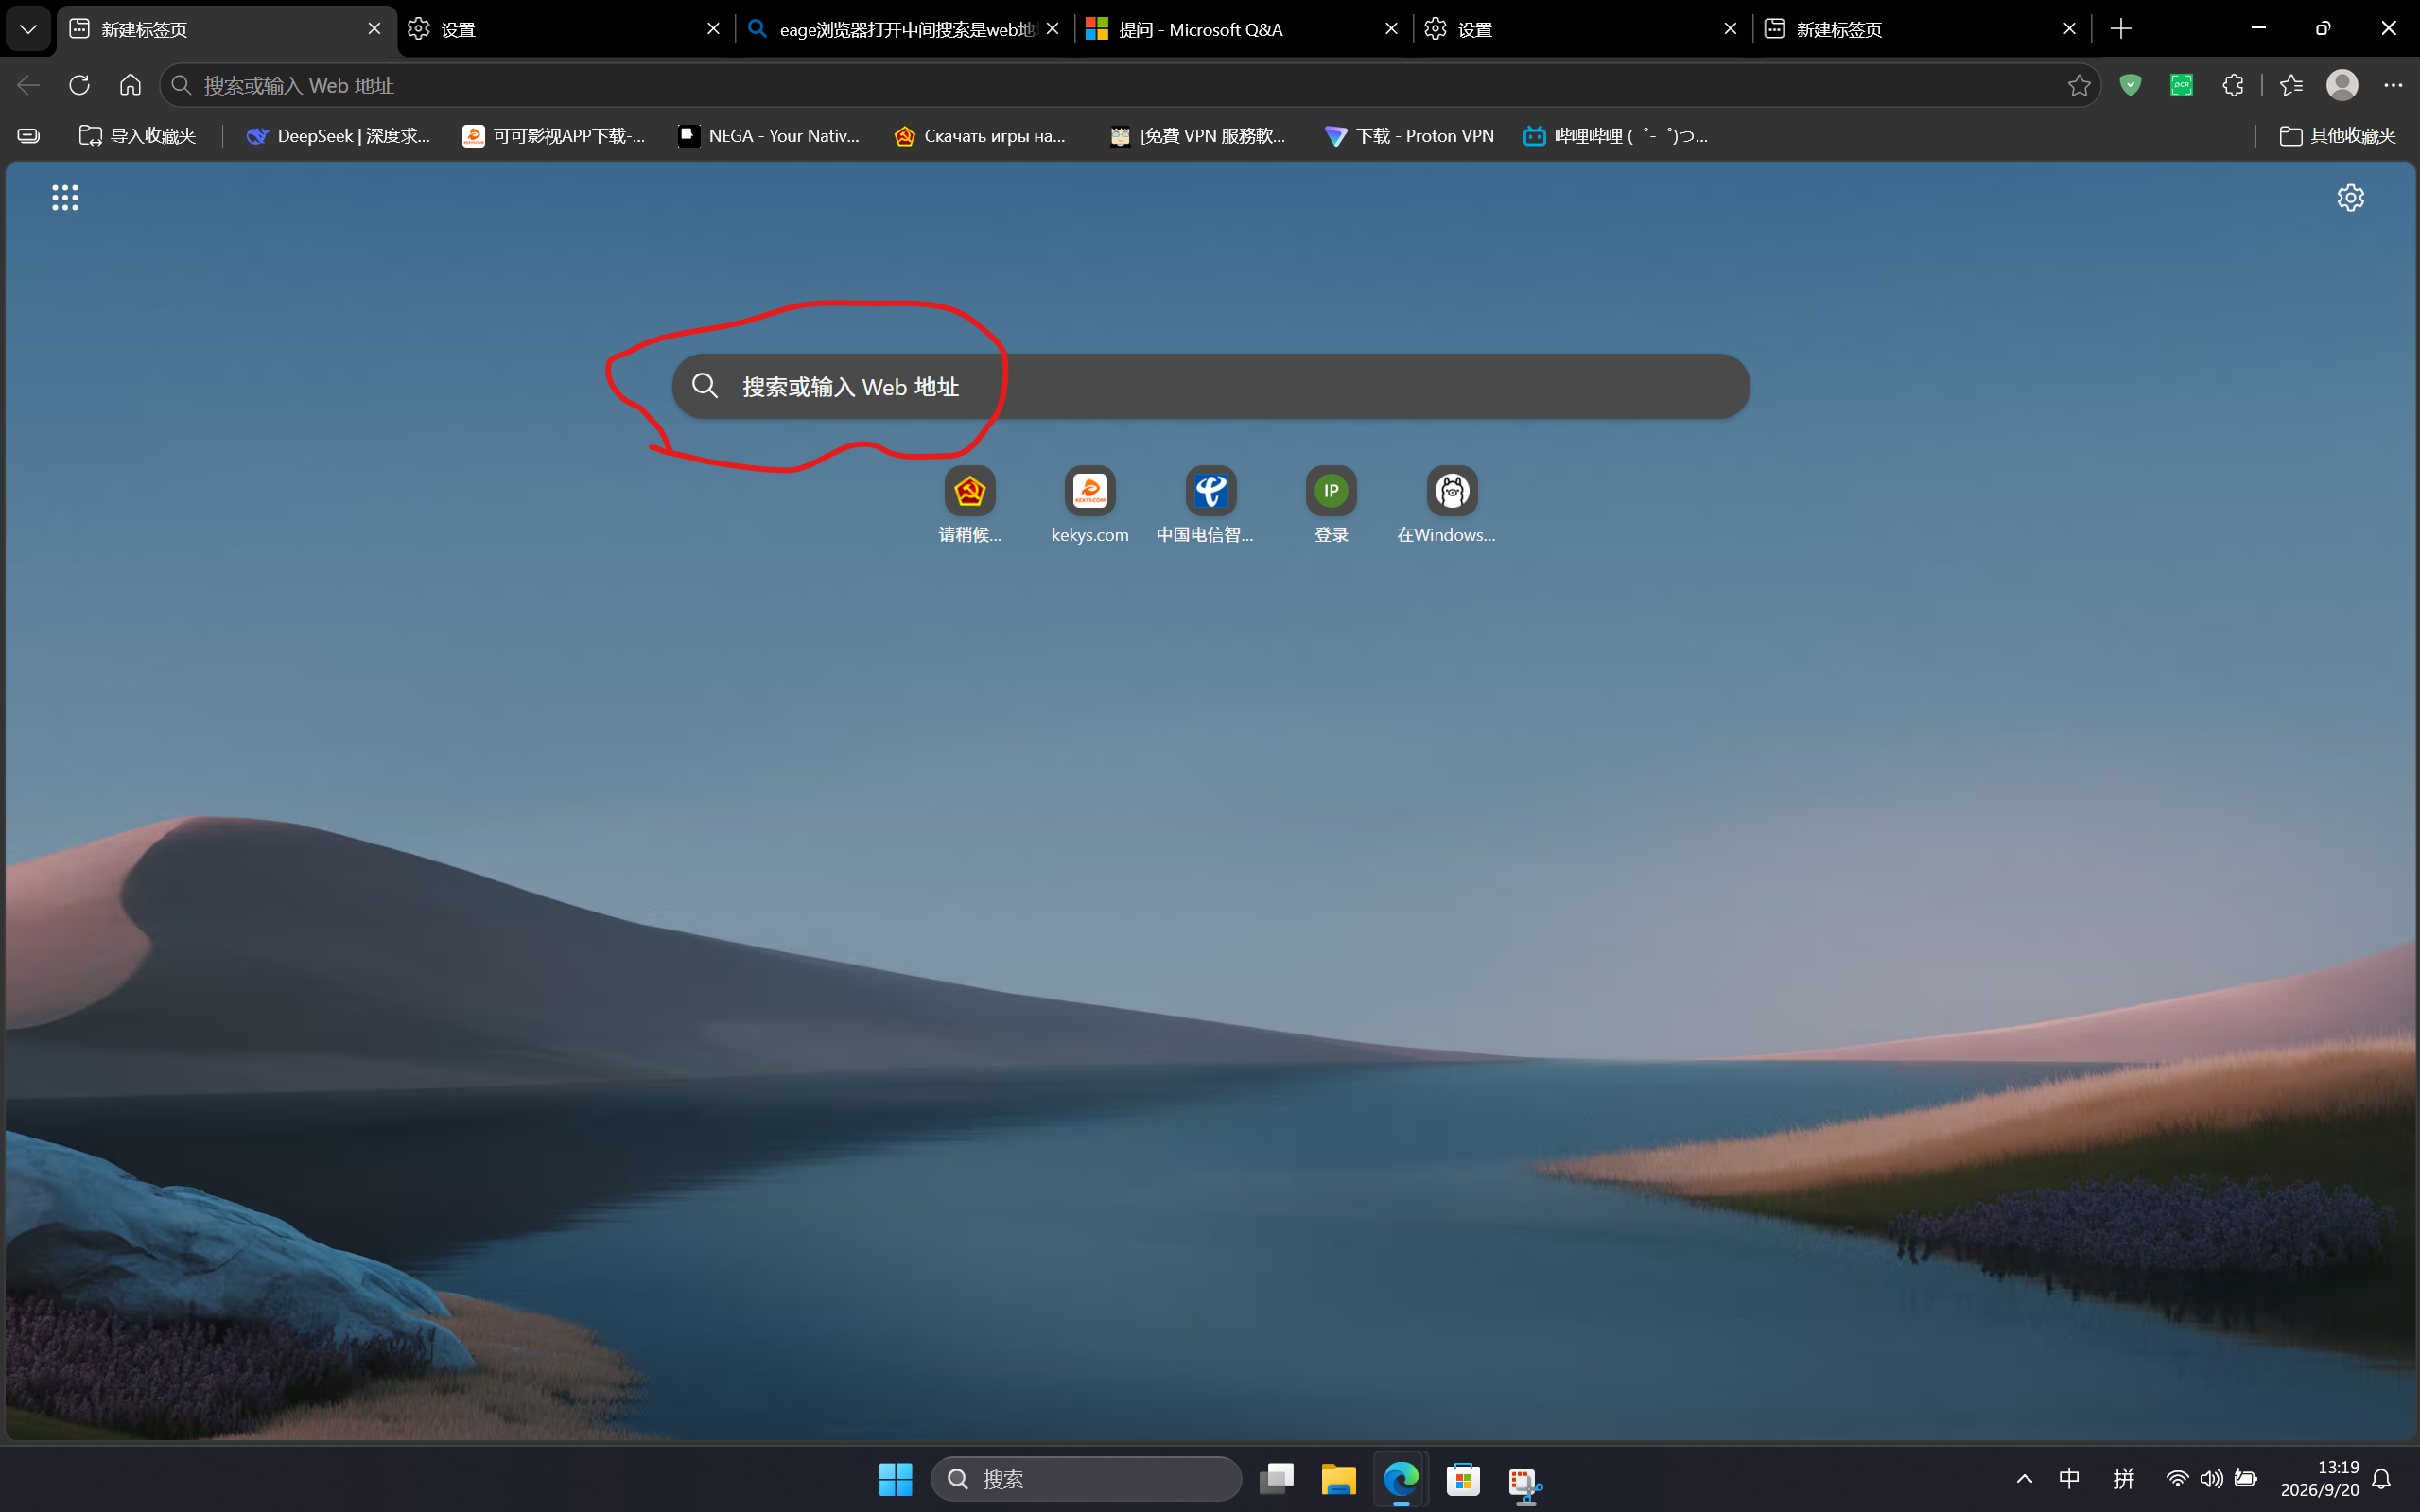Switch to the eage浏览器 search tab
The image size is (2420, 1512).
[x=905, y=29]
